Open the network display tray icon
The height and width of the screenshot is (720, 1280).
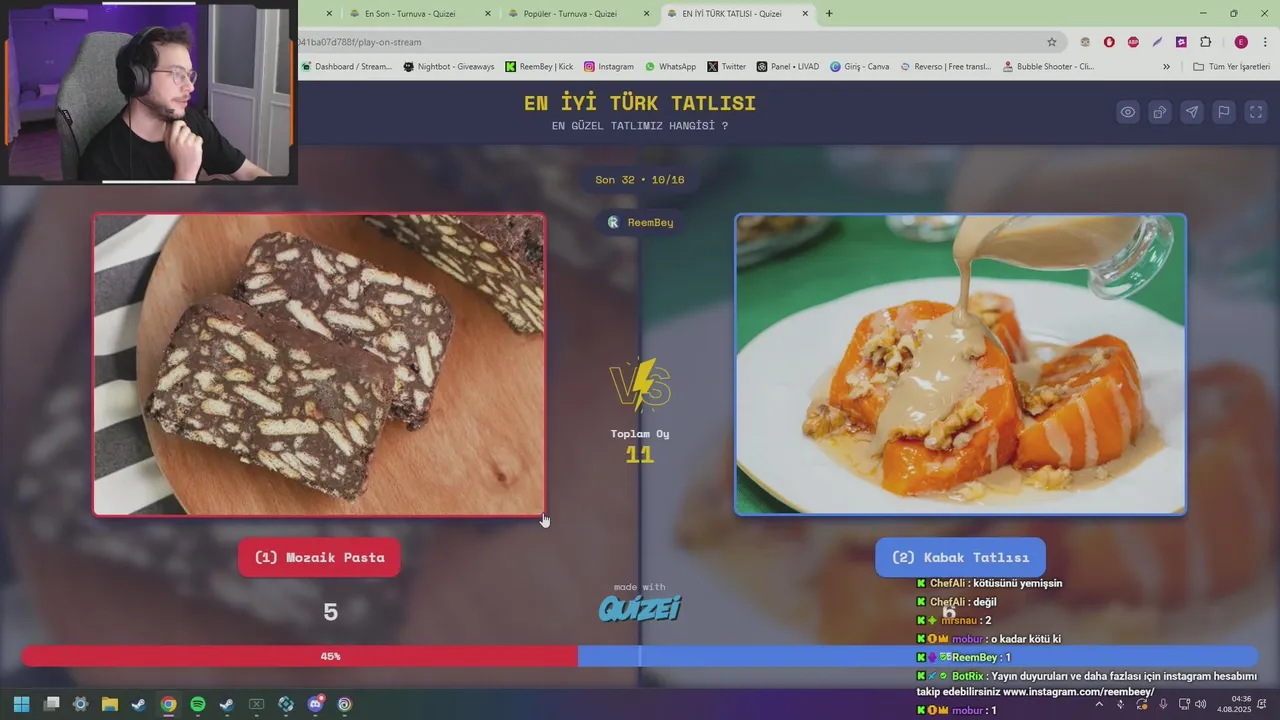point(1182,704)
